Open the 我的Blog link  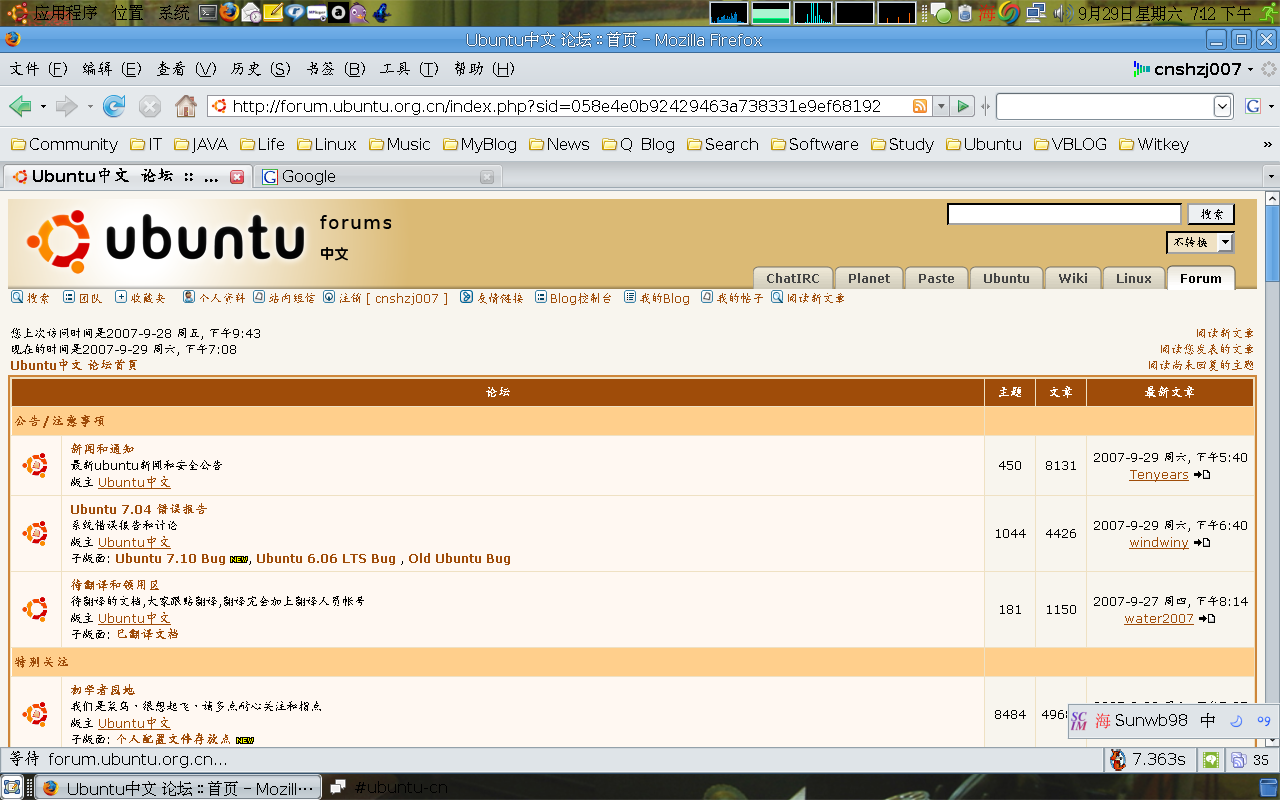pos(657,298)
